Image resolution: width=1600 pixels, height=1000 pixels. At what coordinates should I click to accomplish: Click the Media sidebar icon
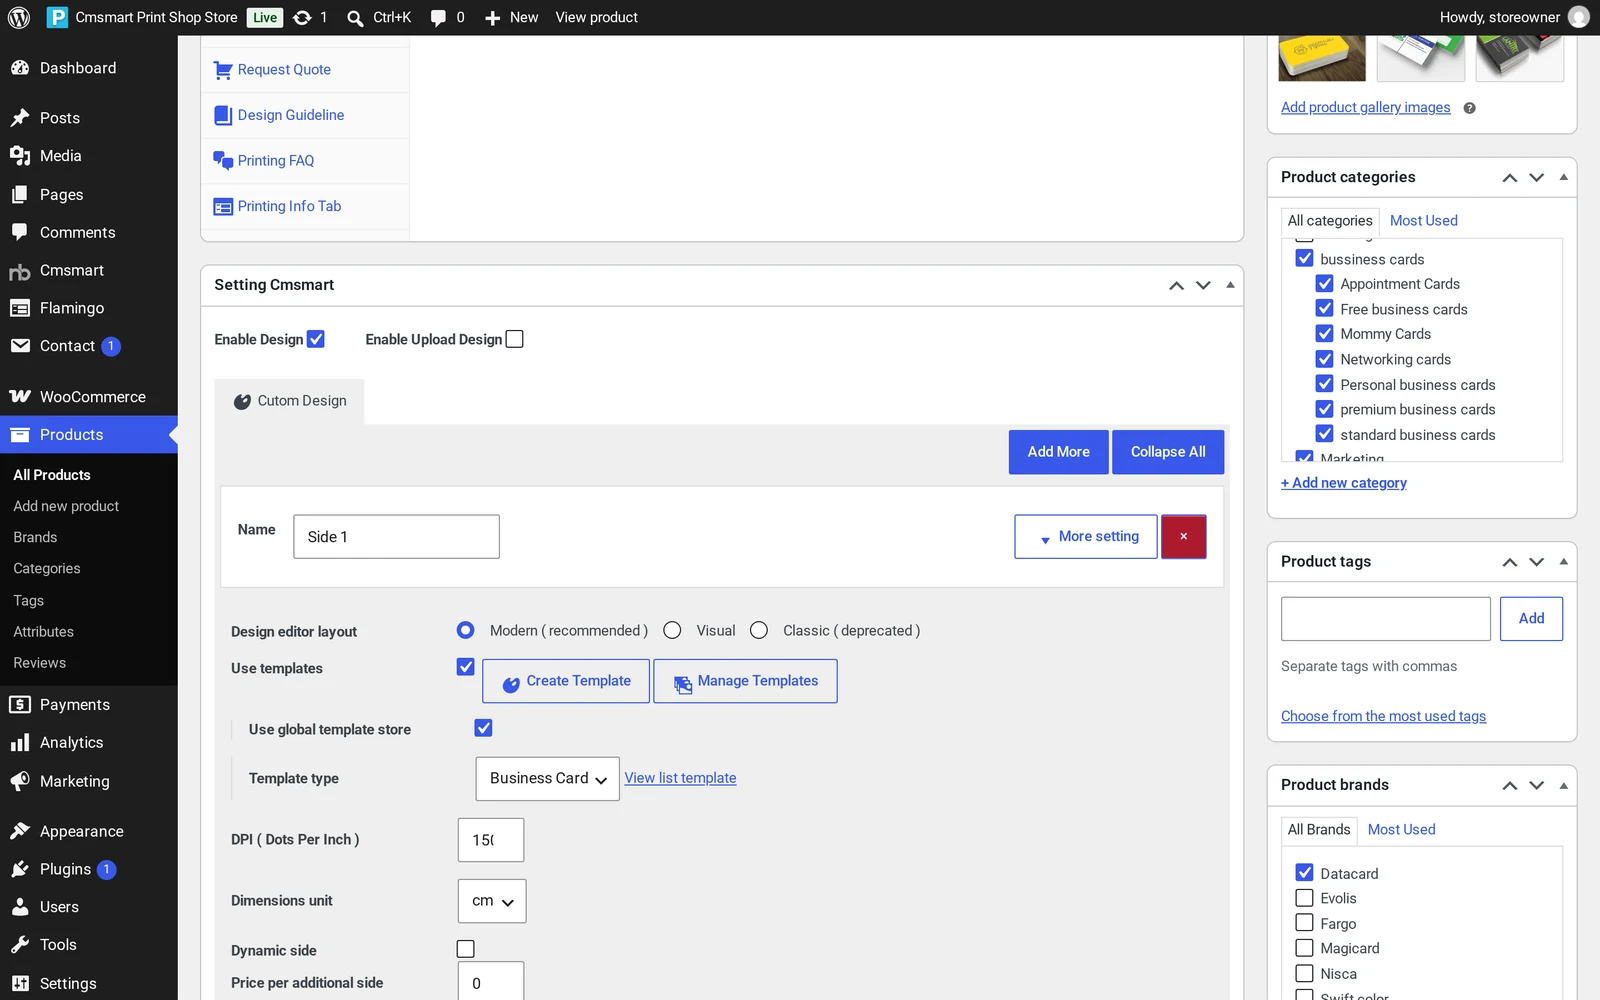(20, 156)
